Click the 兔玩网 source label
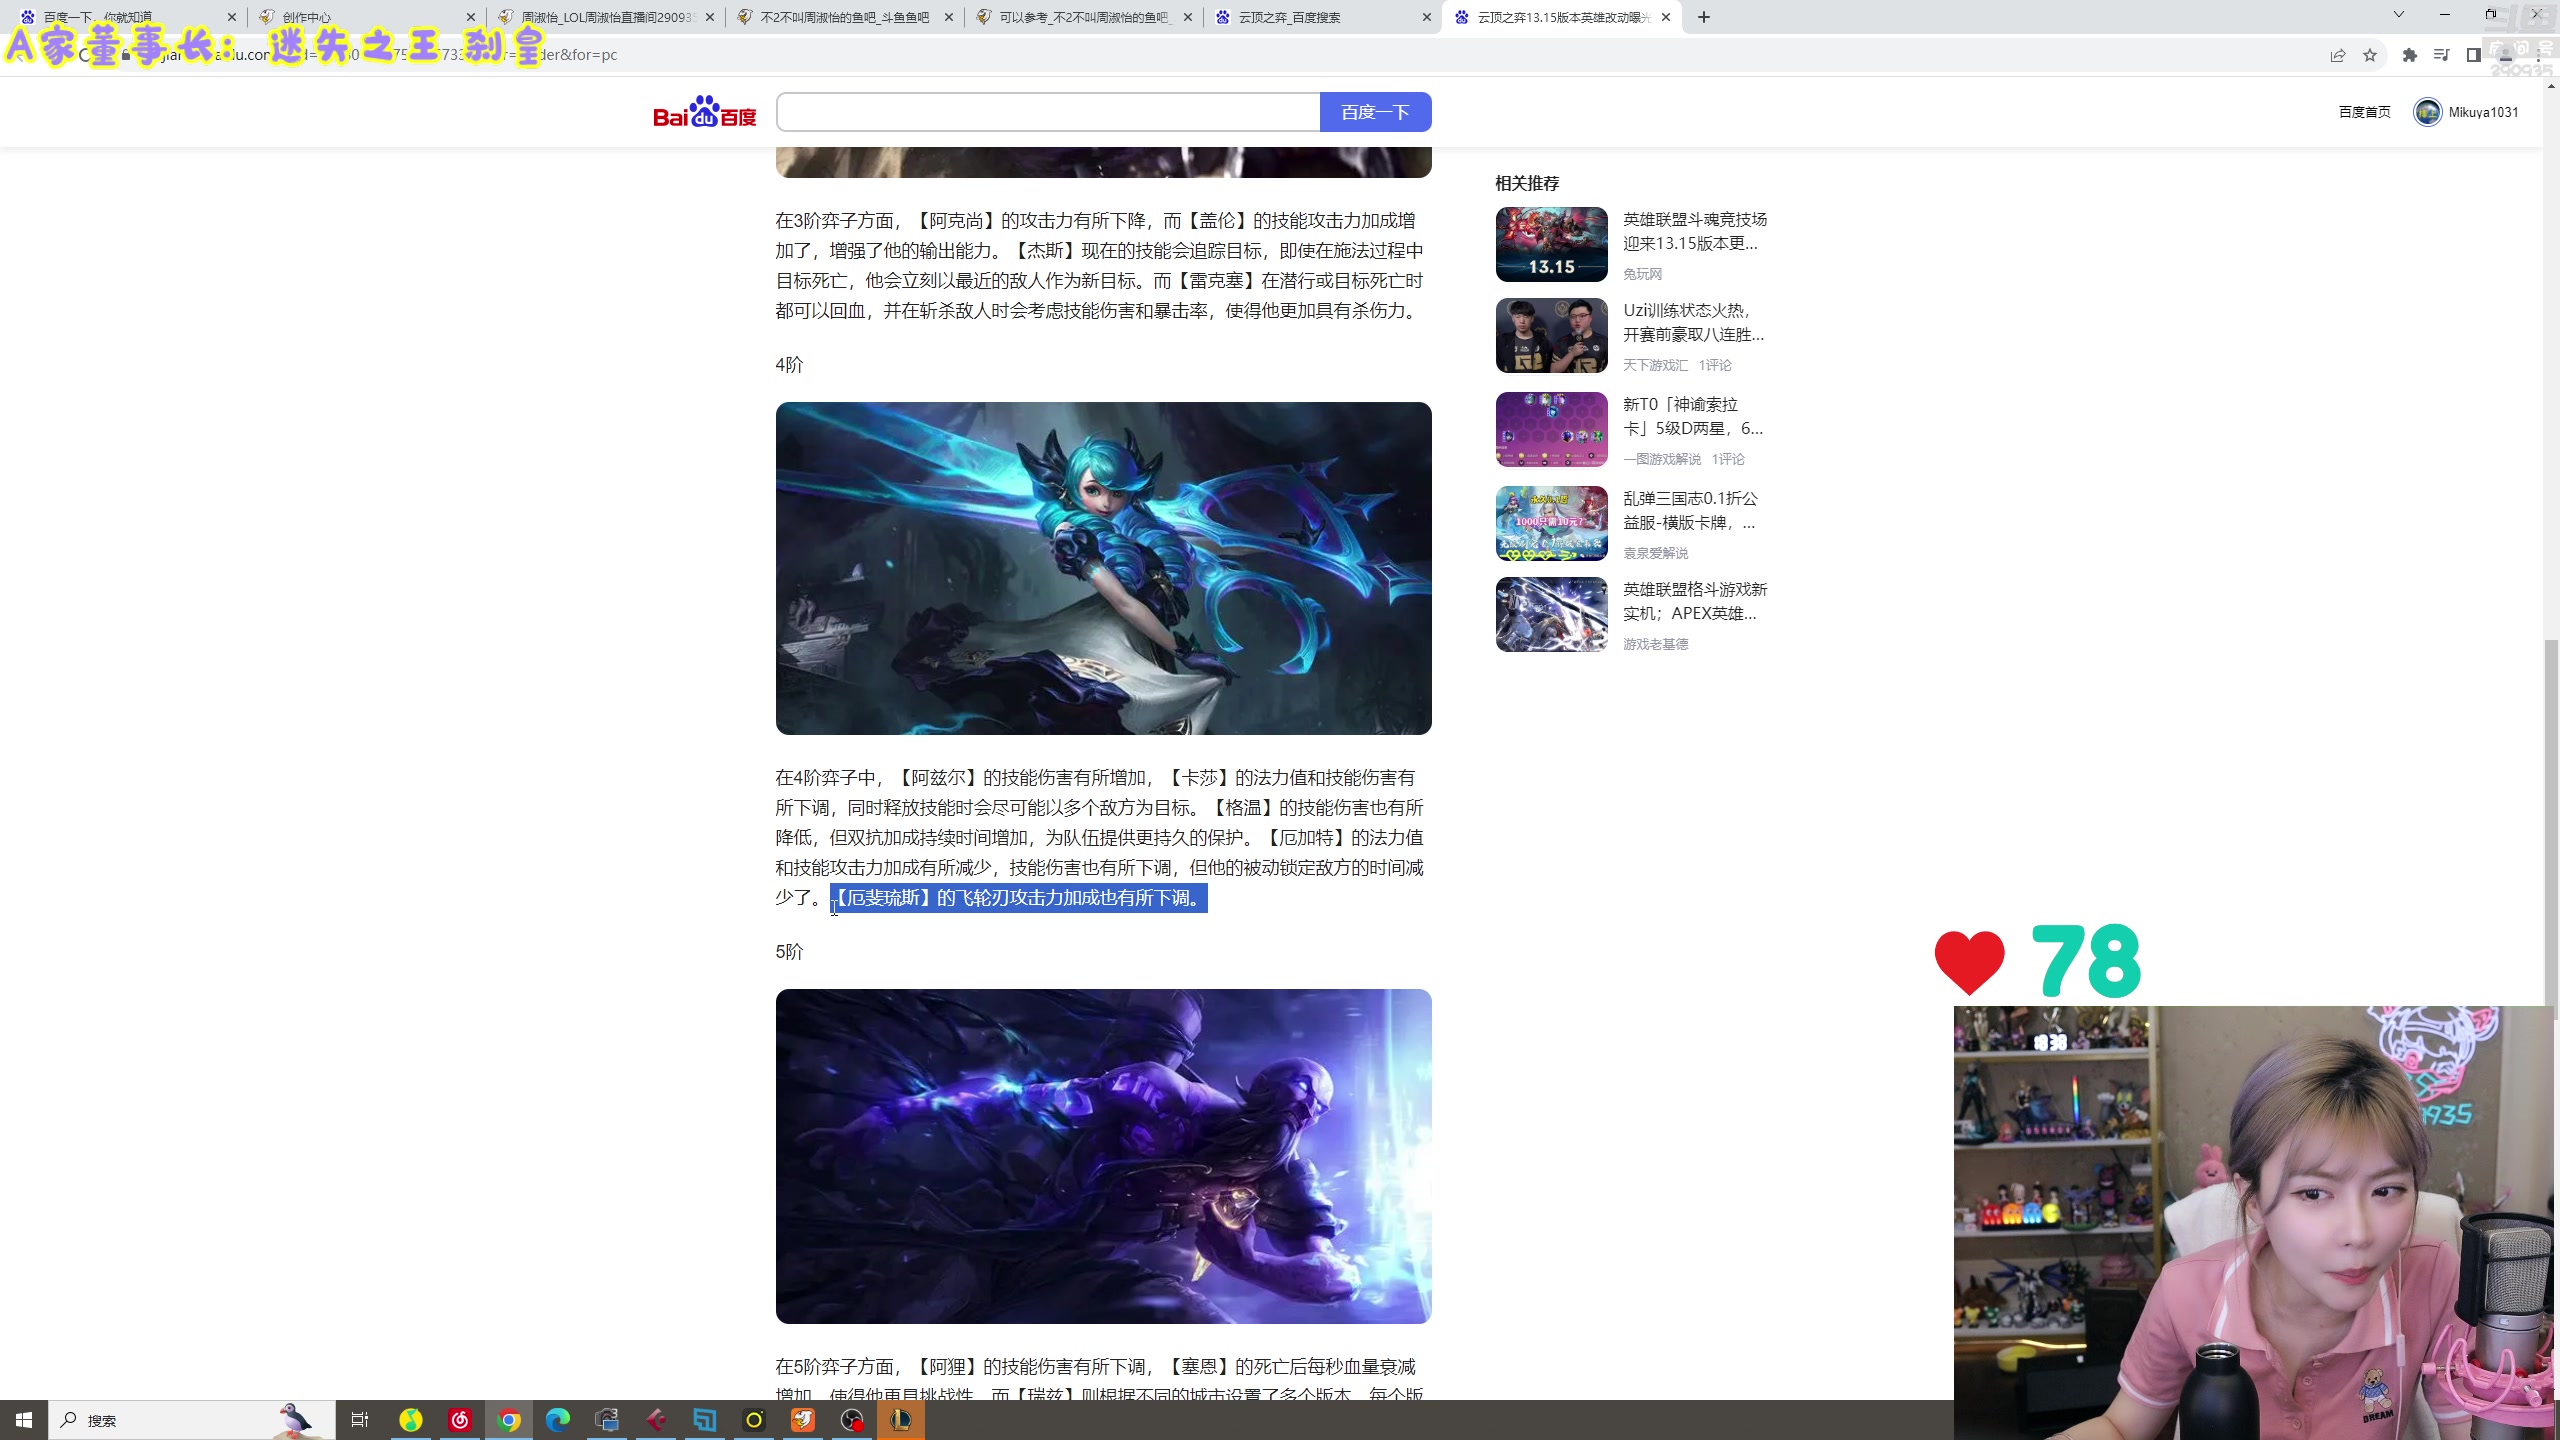This screenshot has height=1440, width=2560. (1642, 274)
